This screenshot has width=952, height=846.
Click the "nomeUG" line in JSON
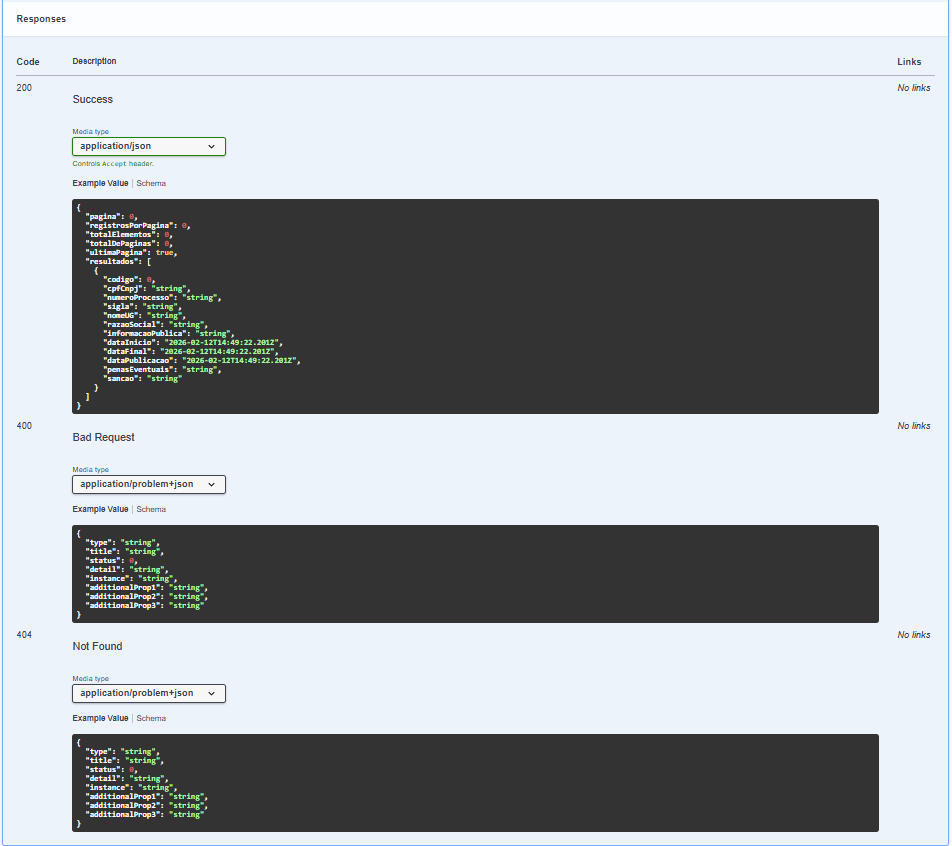pos(144,316)
